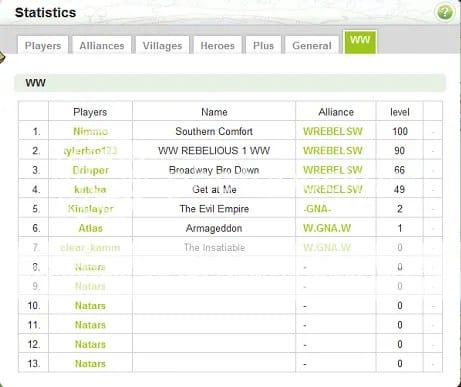The height and width of the screenshot is (387, 461).
Task: Open the Alliances tab
Action: pos(102,45)
